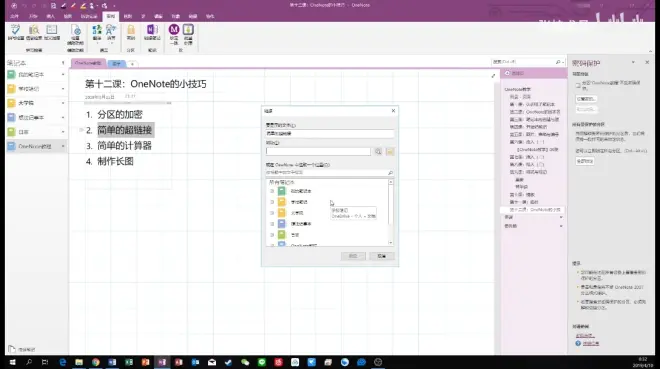This screenshot has width=660, height=369.
Task: Tick the checkbox in Password Protection pane
Action: click(578, 85)
